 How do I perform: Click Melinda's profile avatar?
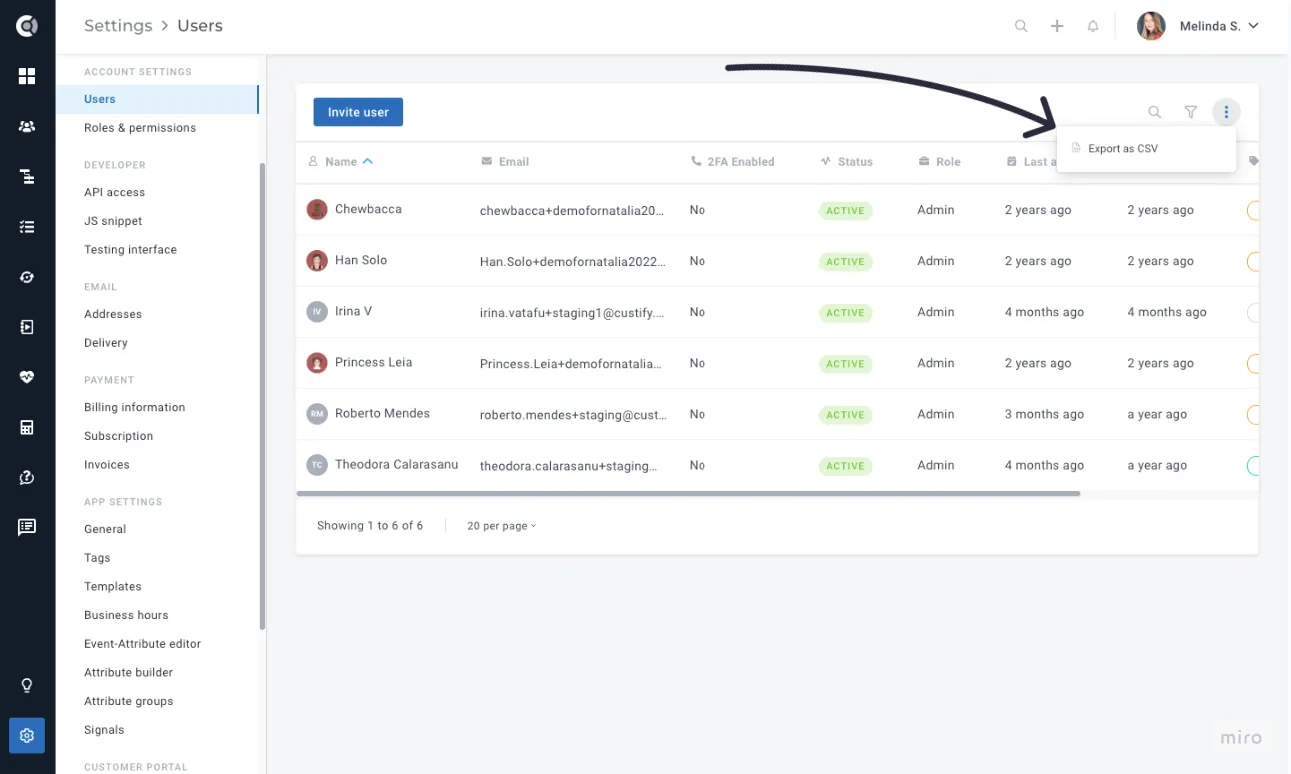(1151, 26)
